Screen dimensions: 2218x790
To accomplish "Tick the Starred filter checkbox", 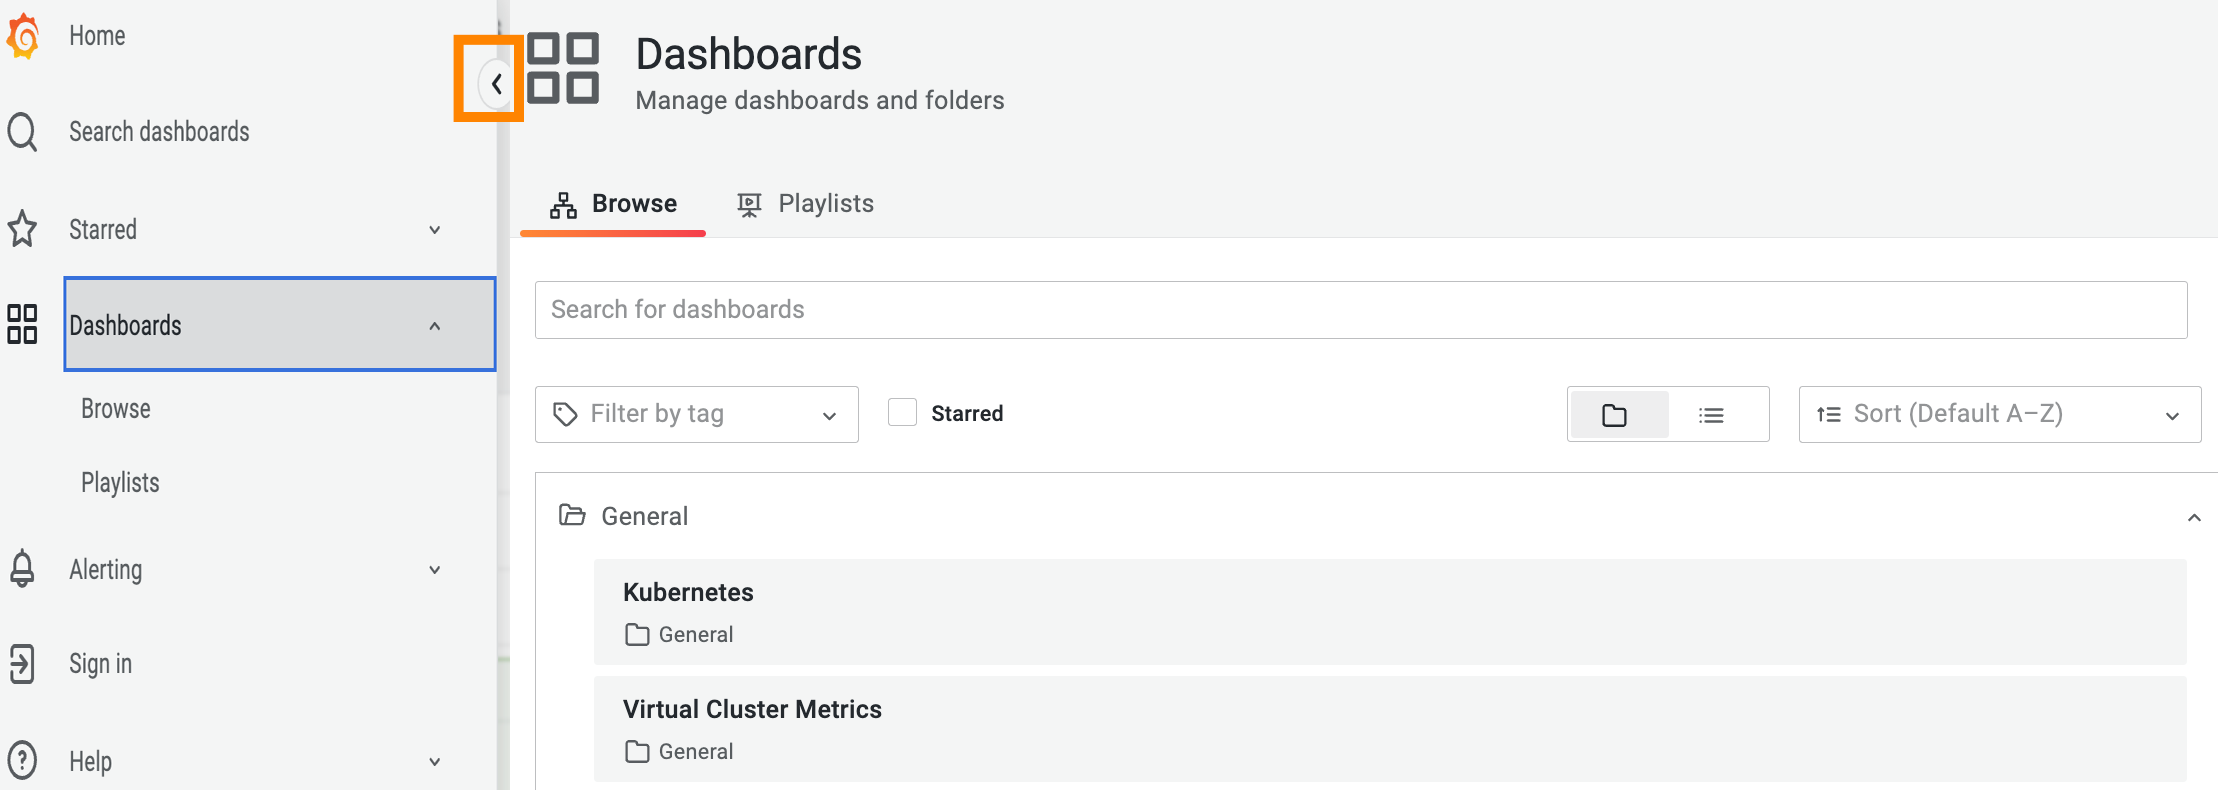I will point(902,413).
